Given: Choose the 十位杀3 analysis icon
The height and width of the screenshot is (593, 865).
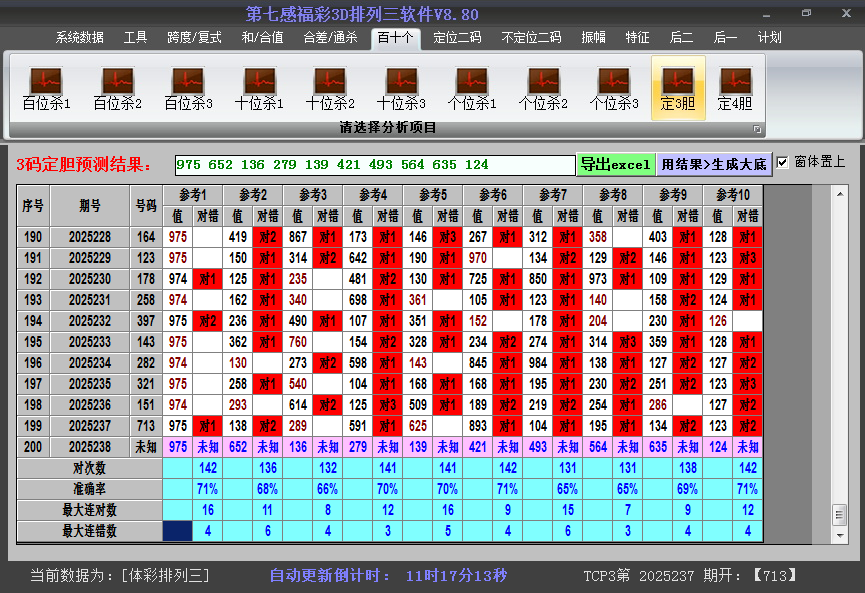Looking at the screenshot, I should point(401,88).
